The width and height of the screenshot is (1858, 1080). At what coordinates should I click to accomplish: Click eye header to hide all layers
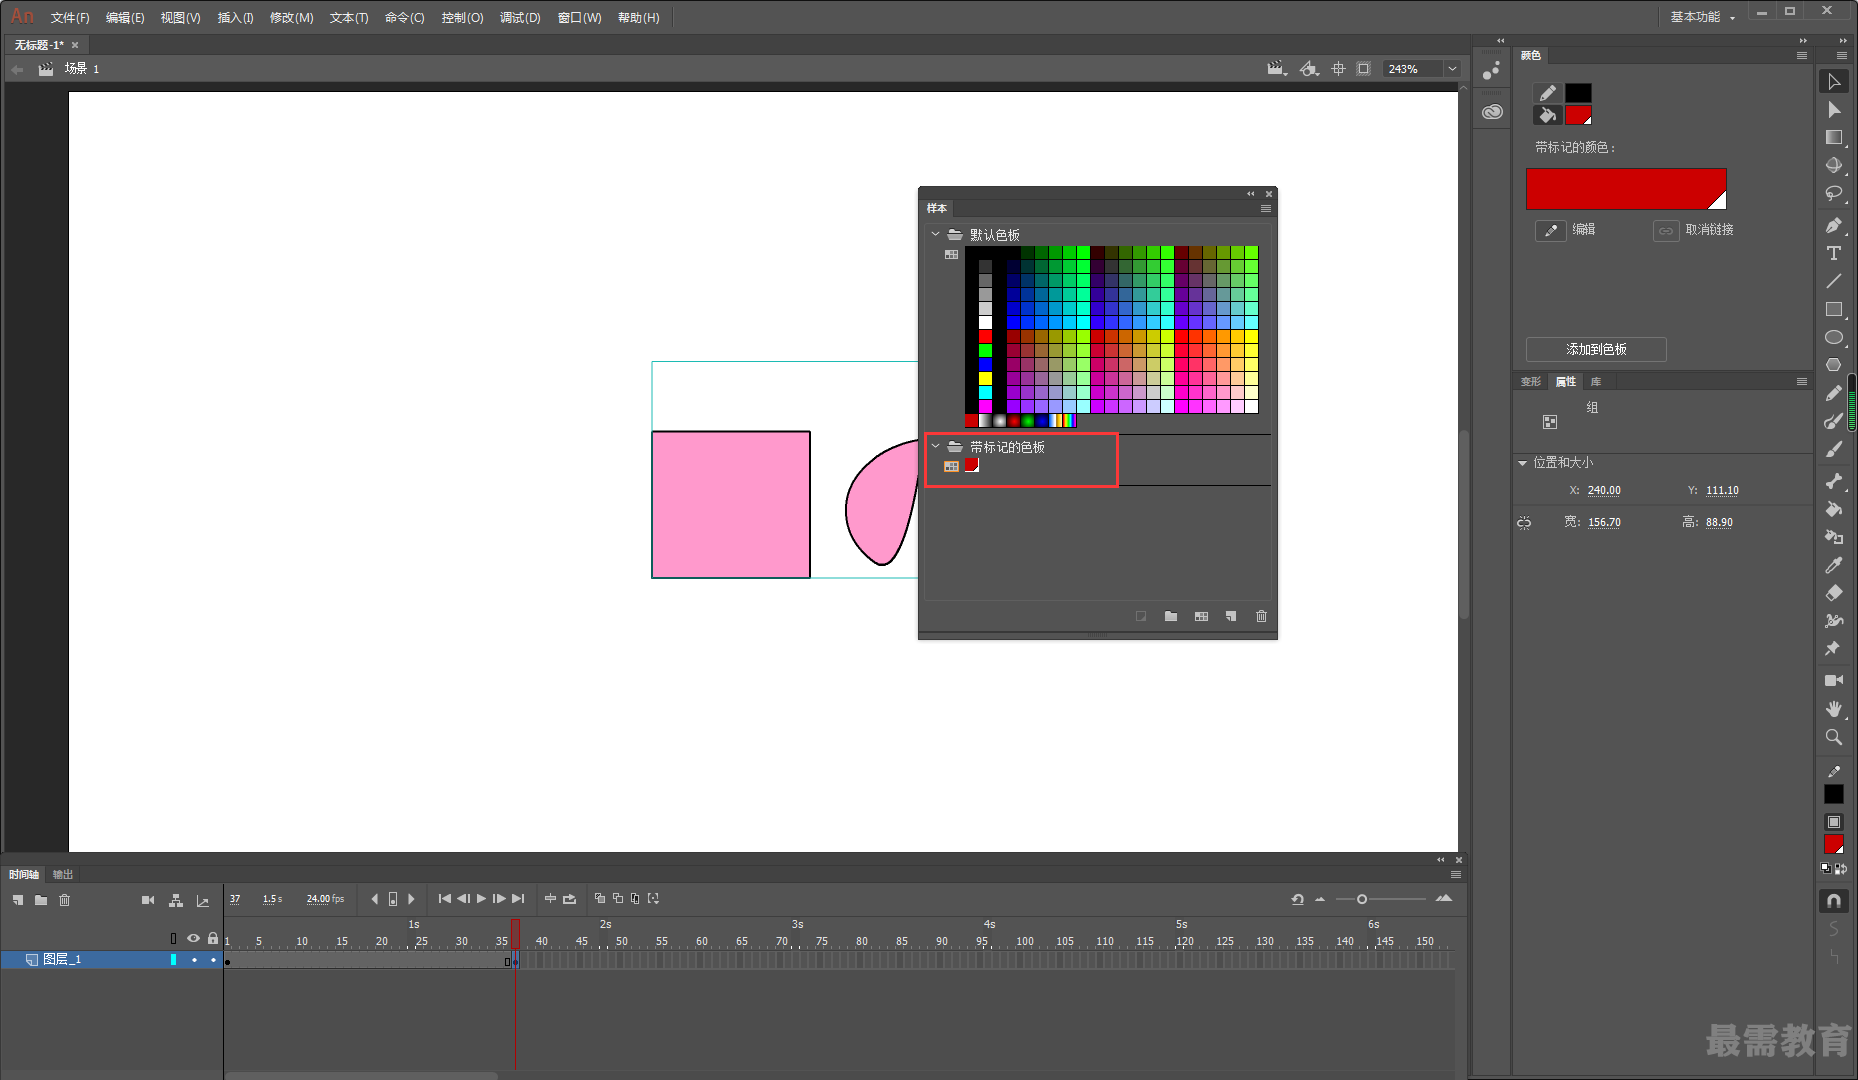tap(193, 938)
